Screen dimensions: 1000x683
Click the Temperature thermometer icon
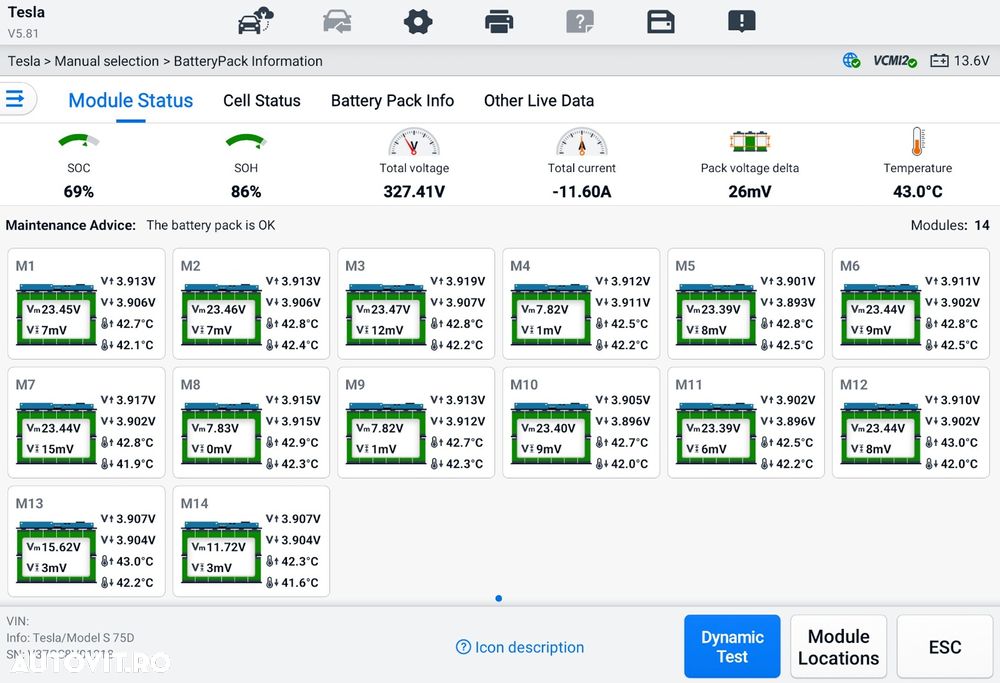(917, 141)
